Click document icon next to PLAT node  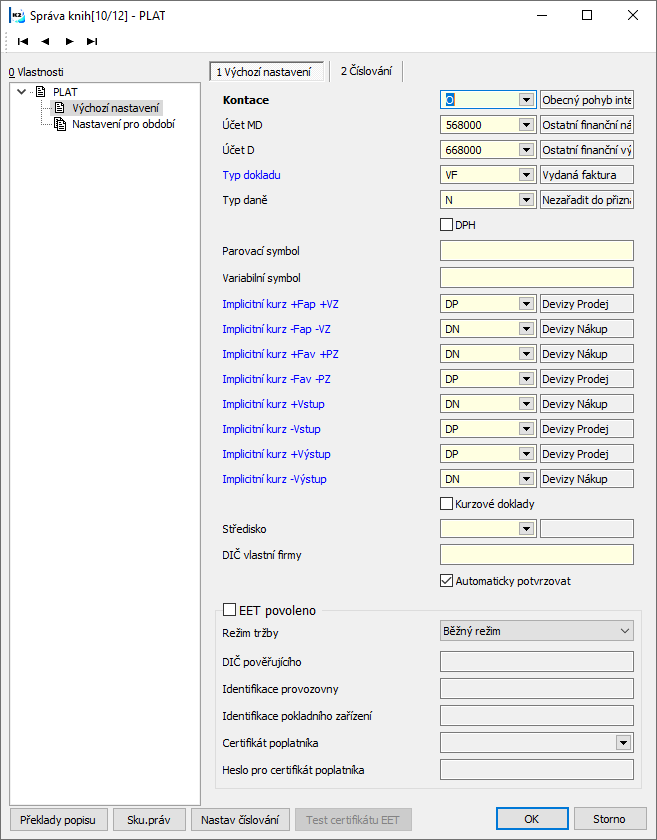41,92
